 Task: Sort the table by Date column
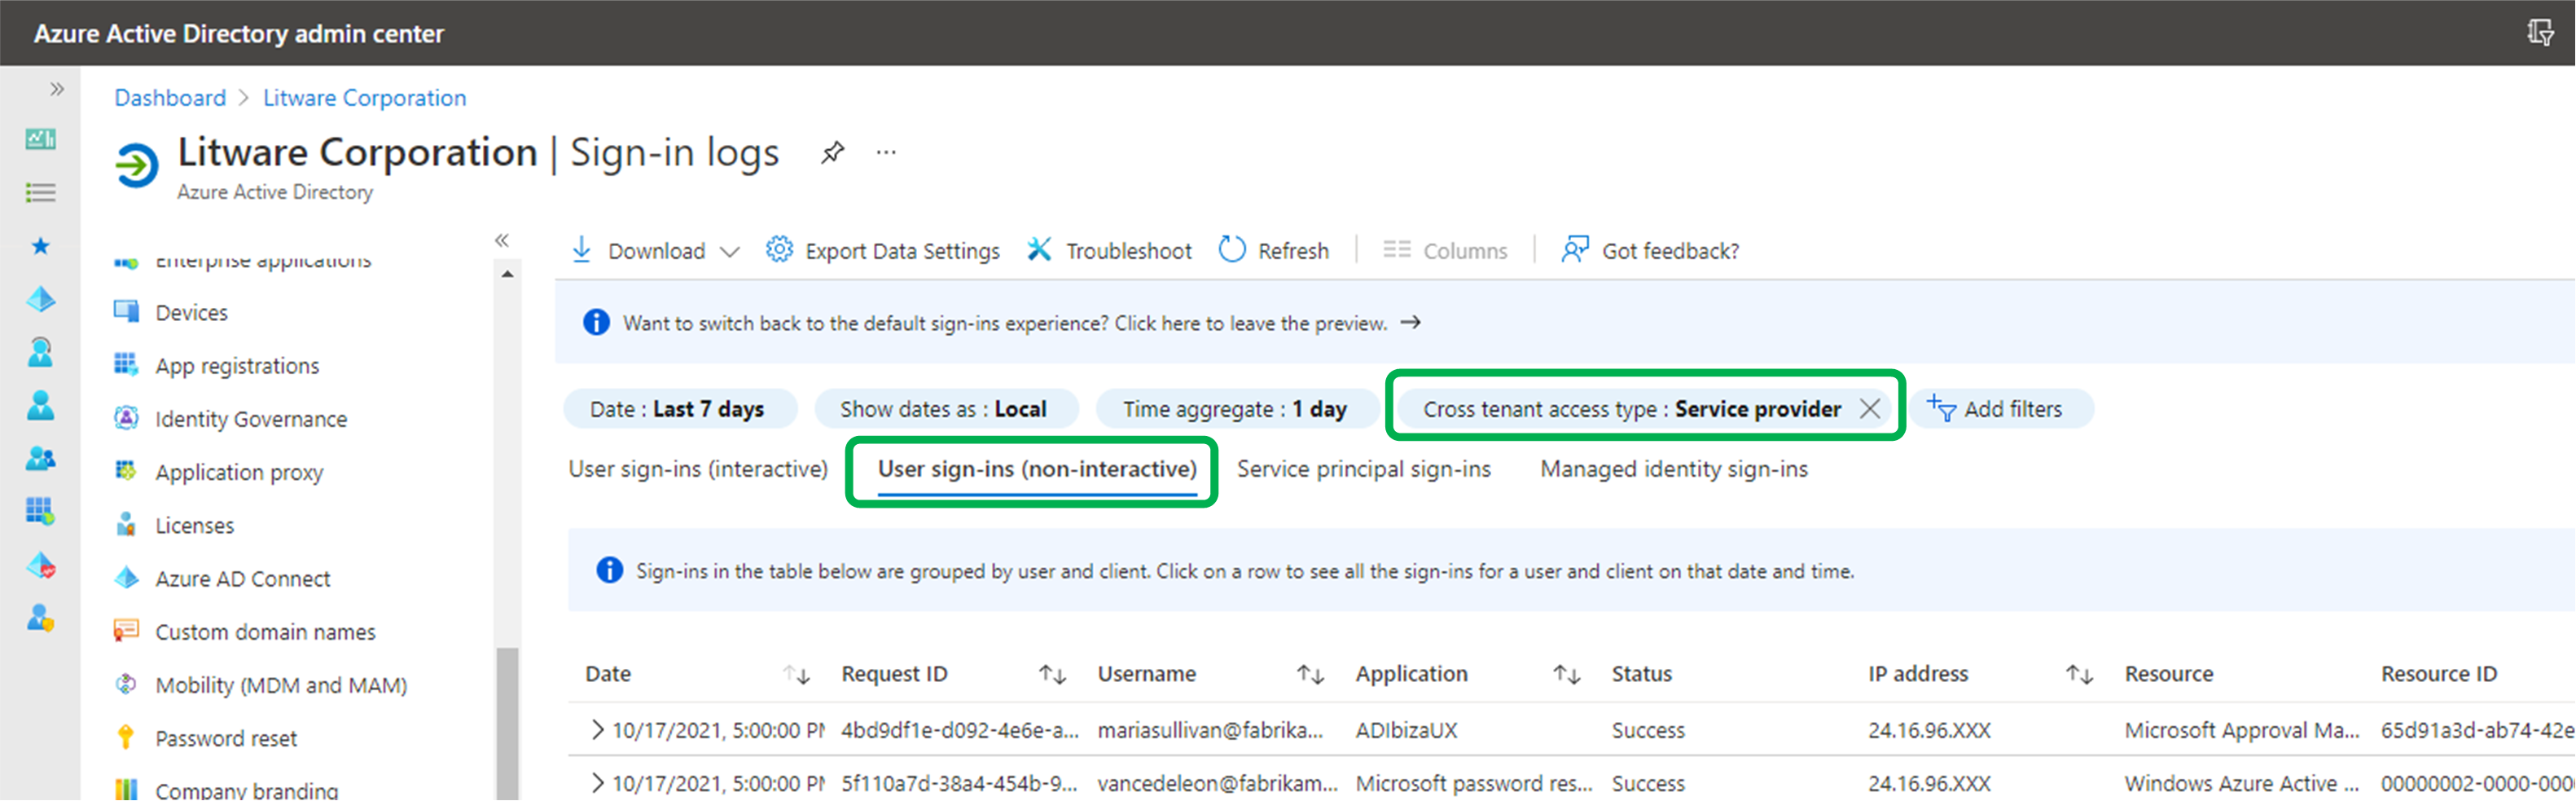click(796, 675)
